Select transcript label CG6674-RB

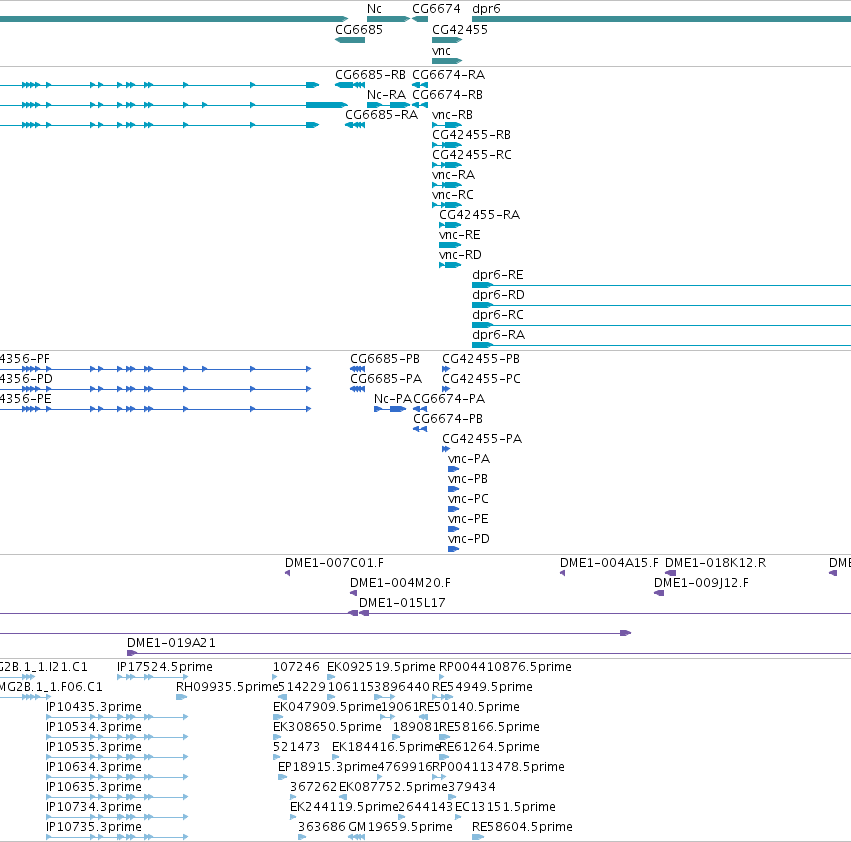[447, 94]
